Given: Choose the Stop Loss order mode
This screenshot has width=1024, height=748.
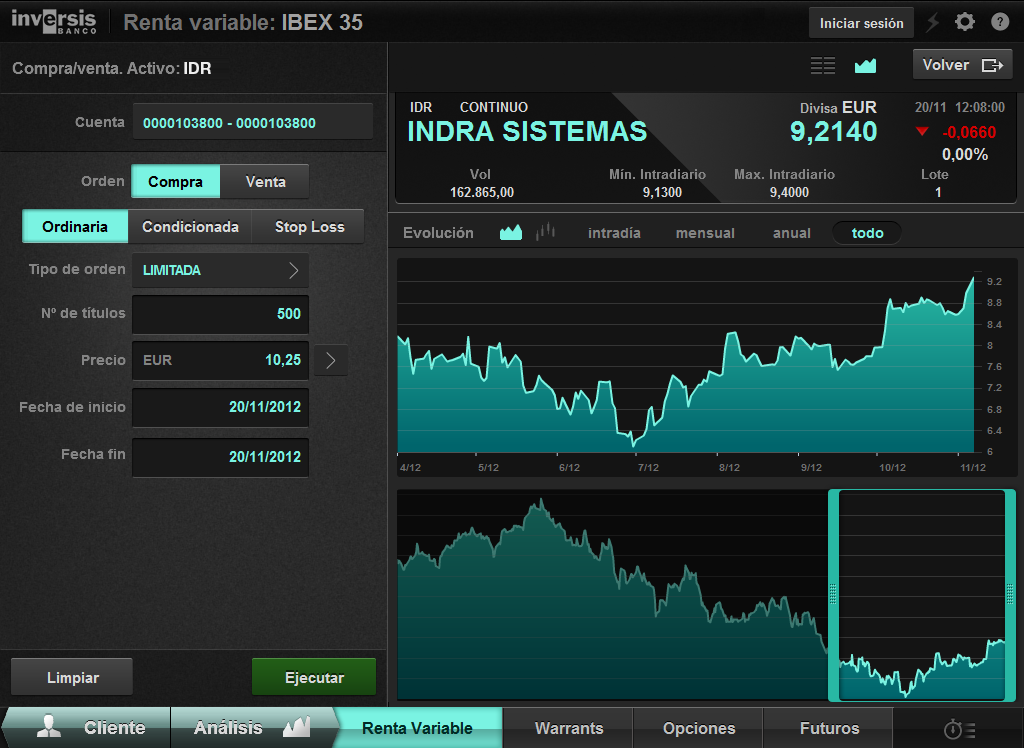Looking at the screenshot, I should coord(309,227).
